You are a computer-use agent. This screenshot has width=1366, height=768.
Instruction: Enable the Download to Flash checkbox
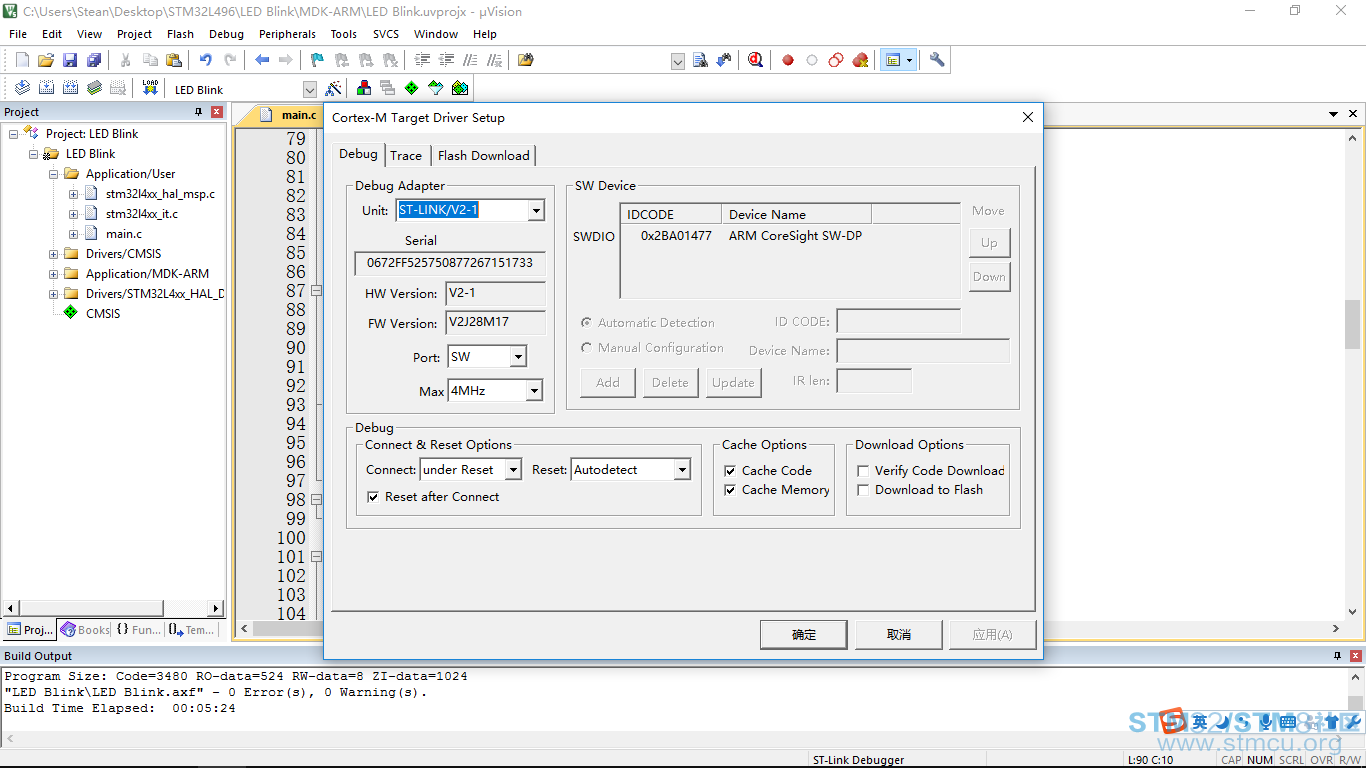pos(863,490)
